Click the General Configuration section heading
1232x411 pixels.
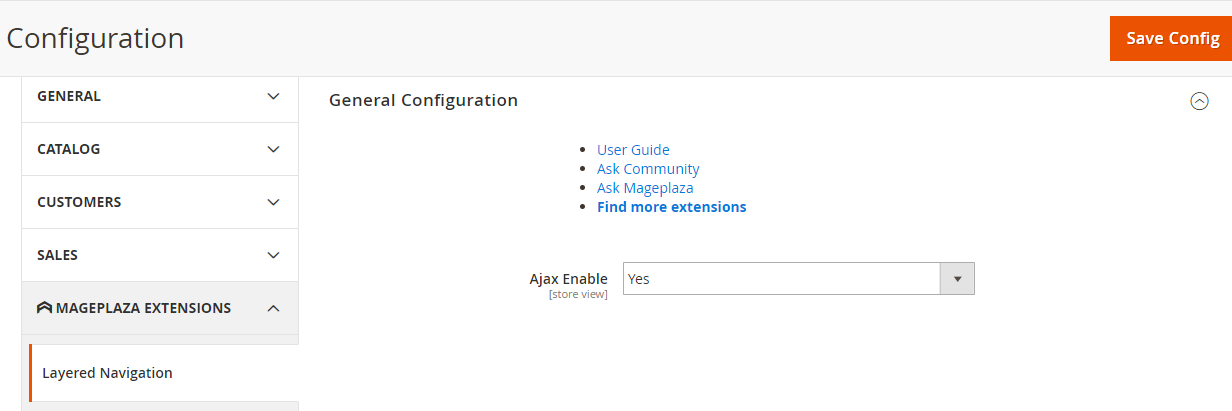423,101
